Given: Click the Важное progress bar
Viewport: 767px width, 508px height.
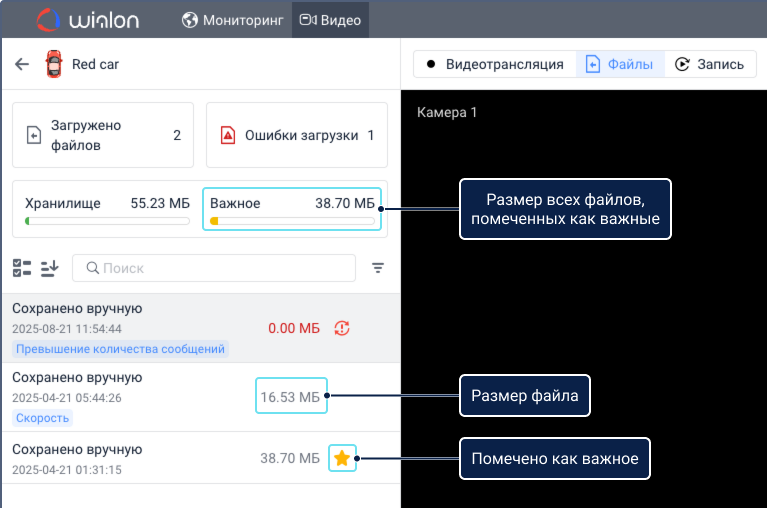Looking at the screenshot, I should [x=292, y=221].
